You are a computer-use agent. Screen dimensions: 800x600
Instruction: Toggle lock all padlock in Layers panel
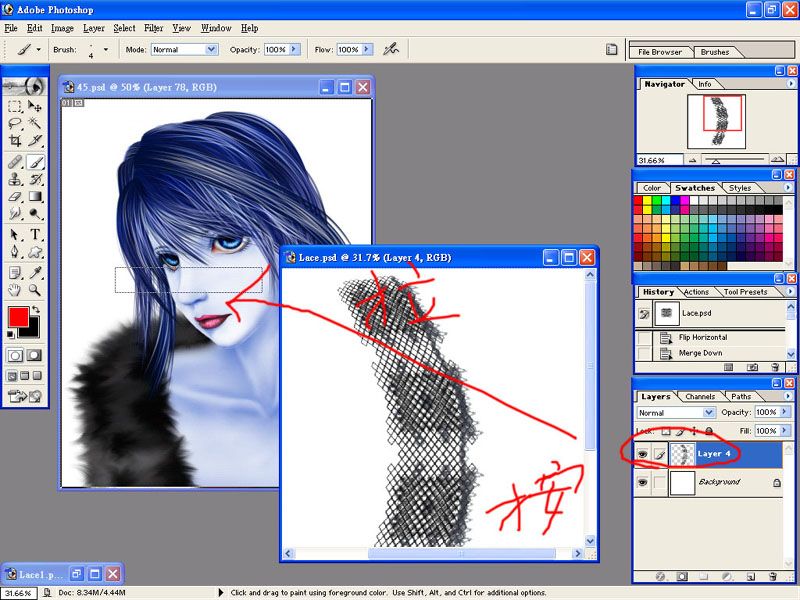tap(709, 432)
